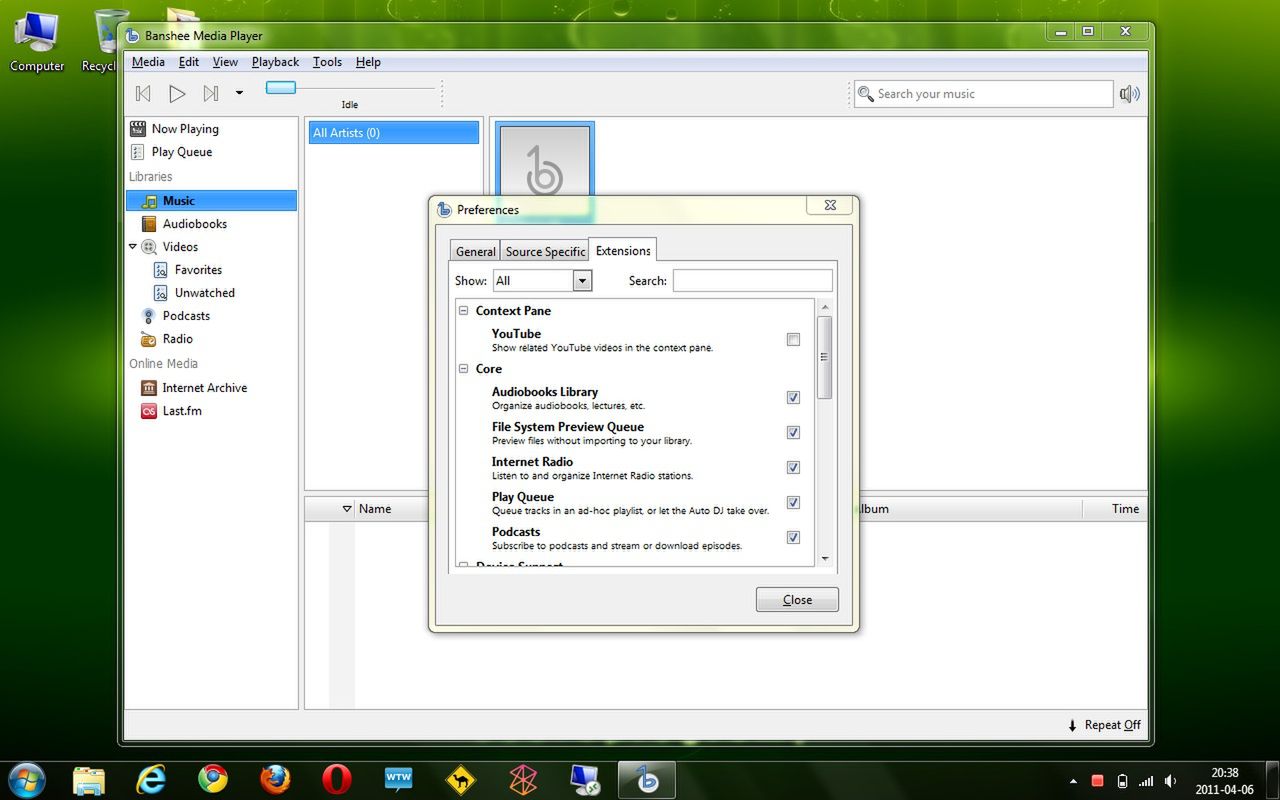The height and width of the screenshot is (800, 1280).
Task: Select the Music library
Action: 212,200
